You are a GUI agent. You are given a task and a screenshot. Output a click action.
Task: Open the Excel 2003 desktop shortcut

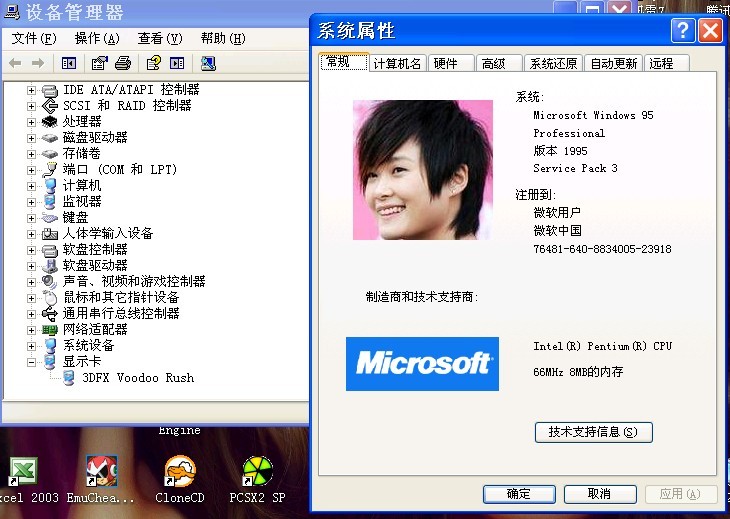(23, 472)
